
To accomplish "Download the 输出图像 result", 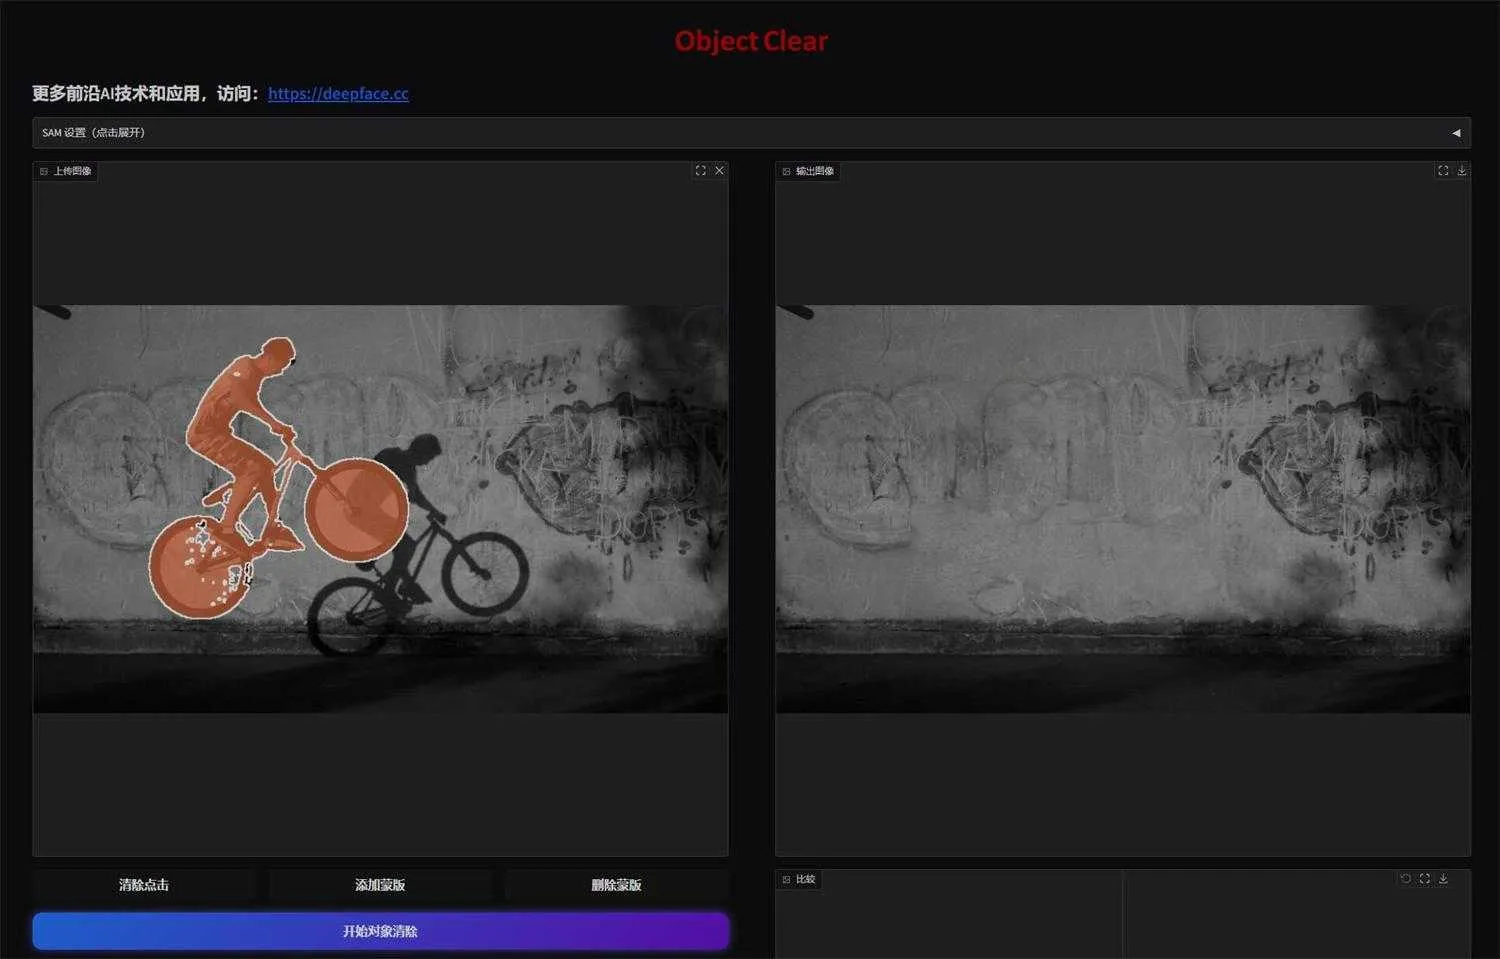I will (1462, 171).
